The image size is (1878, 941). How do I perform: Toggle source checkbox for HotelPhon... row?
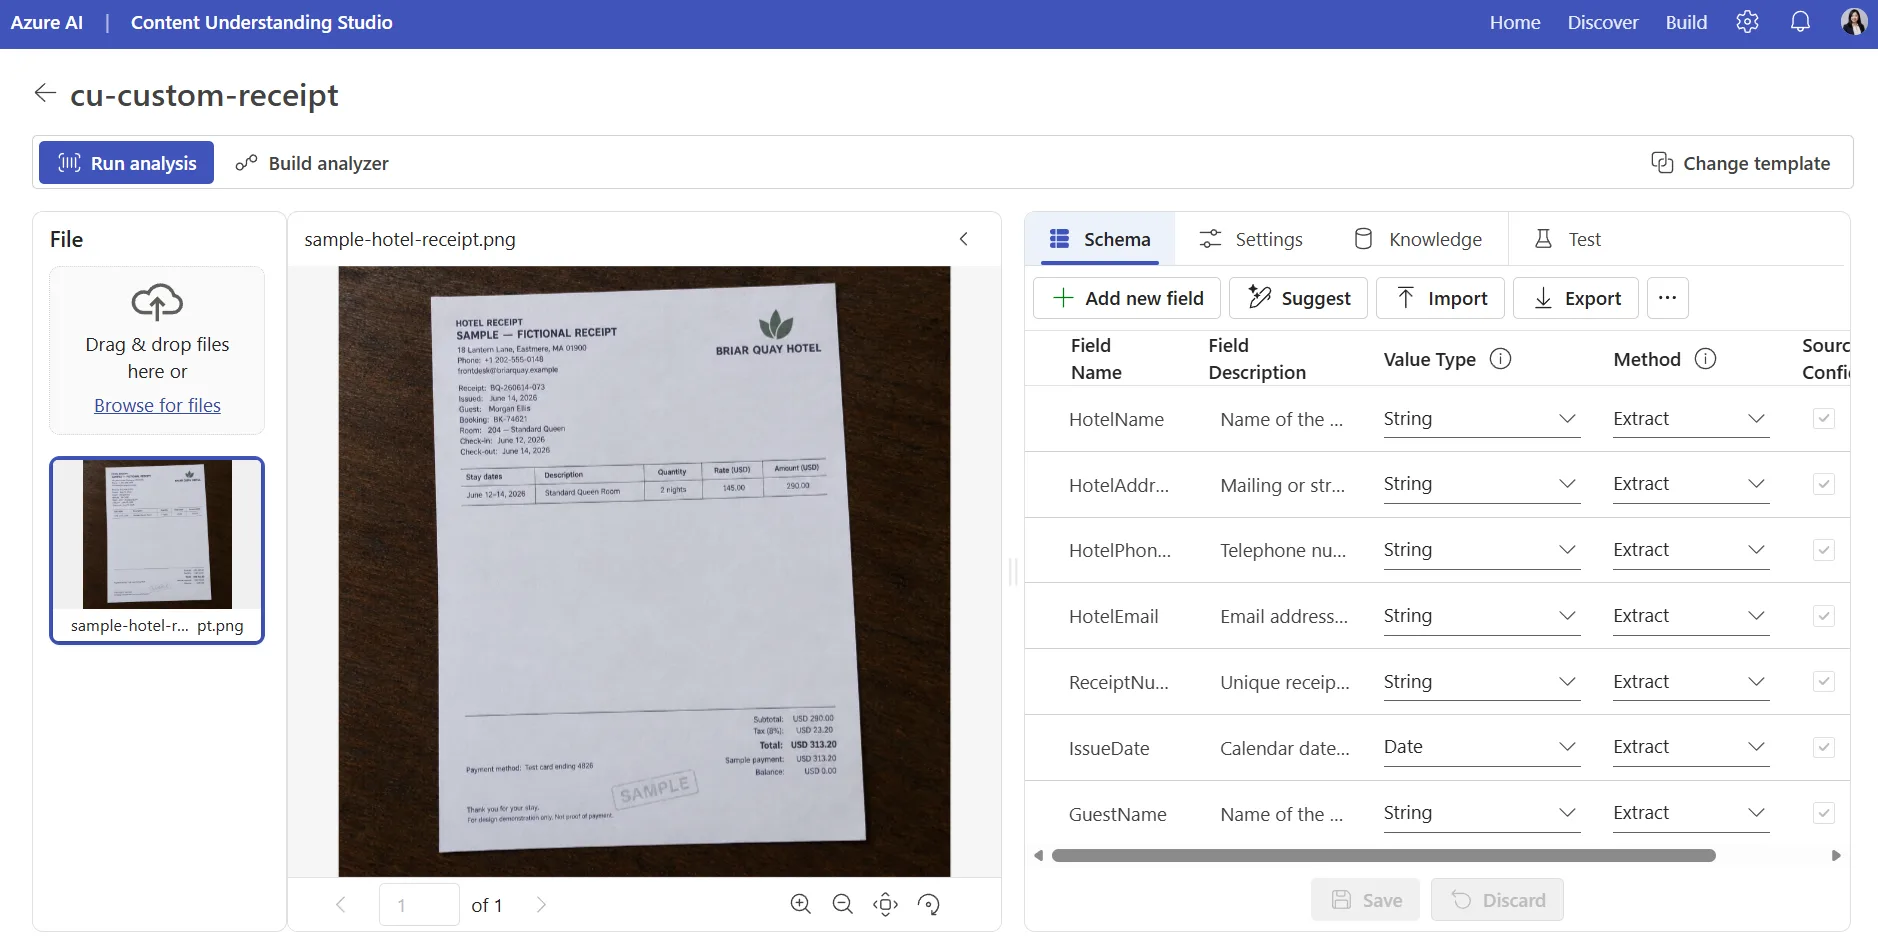tap(1824, 550)
